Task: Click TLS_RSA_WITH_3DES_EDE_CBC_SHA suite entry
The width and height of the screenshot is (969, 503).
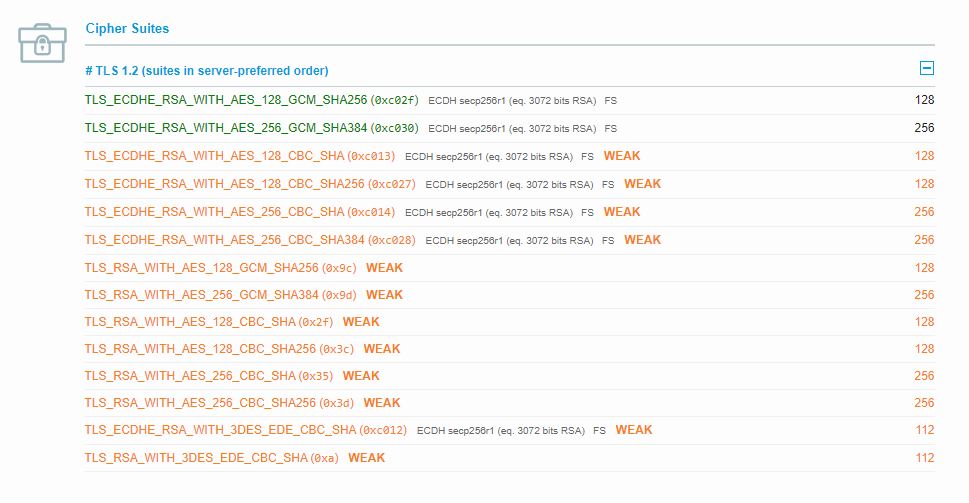Action: click(196, 458)
